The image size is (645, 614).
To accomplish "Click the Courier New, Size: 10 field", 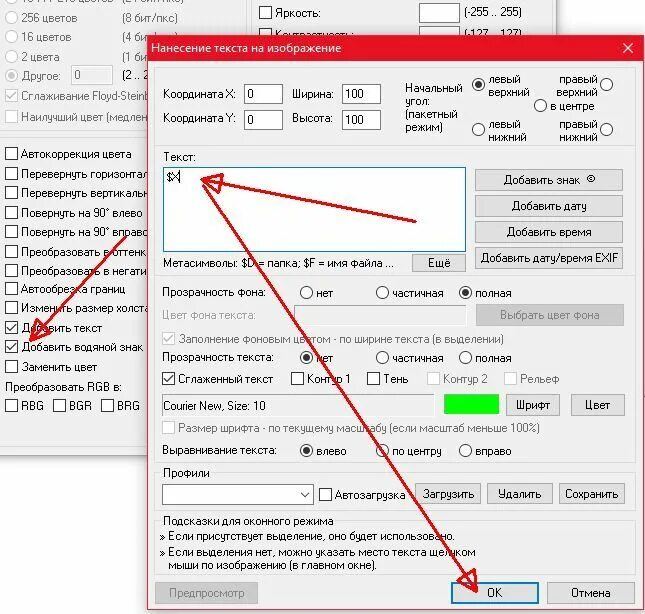I will click(x=298, y=405).
